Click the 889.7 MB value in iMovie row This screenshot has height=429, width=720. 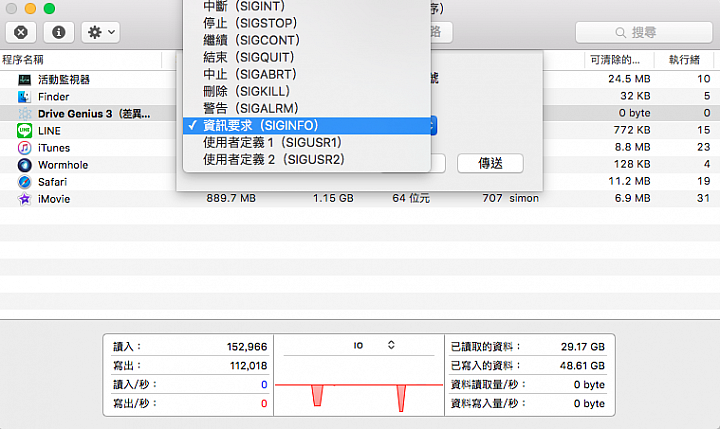231,198
